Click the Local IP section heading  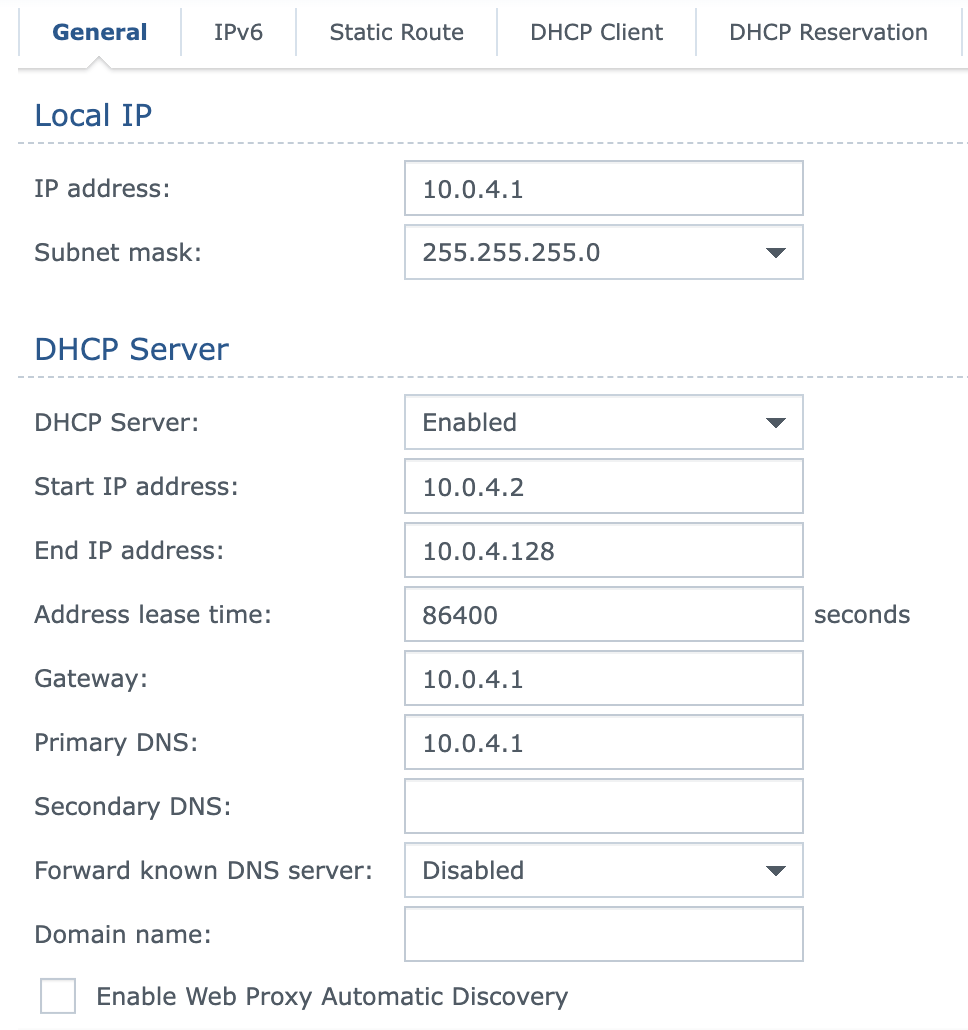point(93,115)
